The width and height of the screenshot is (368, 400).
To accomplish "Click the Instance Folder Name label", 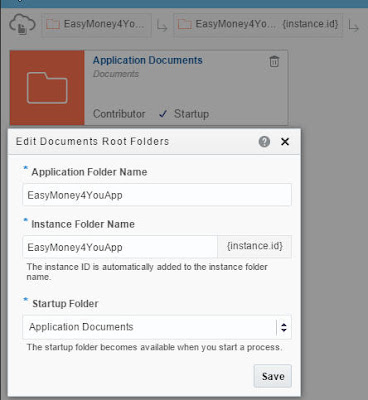I will [83, 224].
